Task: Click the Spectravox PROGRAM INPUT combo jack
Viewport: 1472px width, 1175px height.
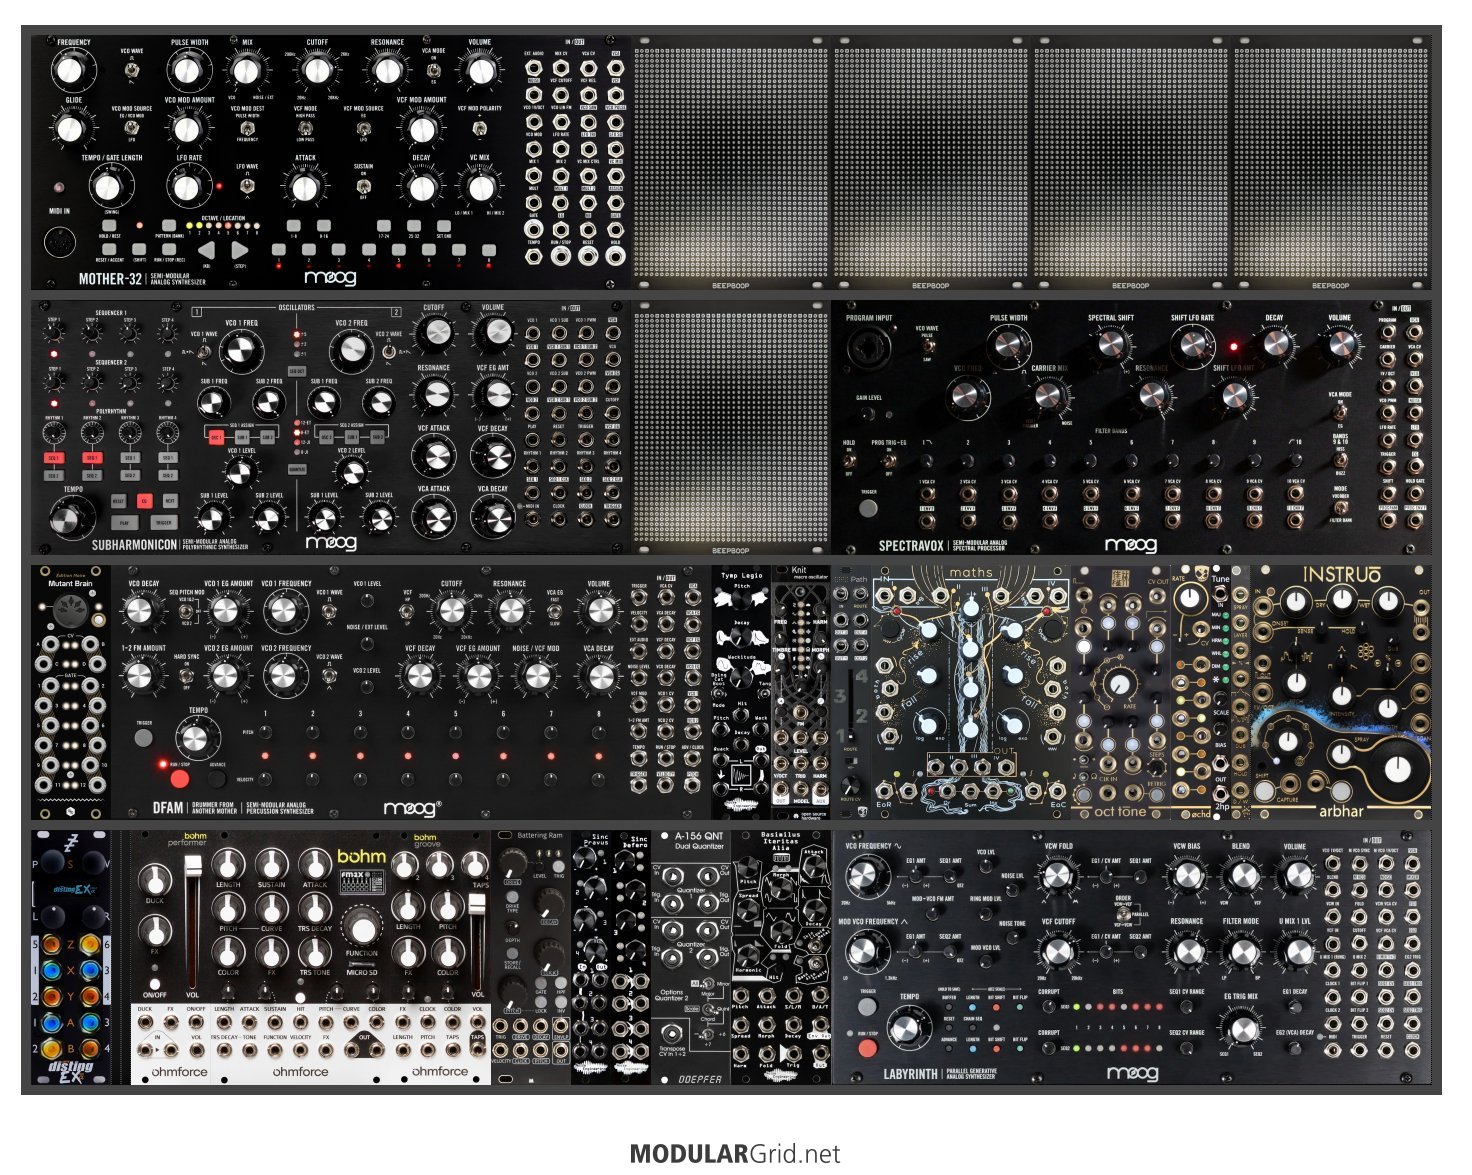Action: click(x=868, y=349)
